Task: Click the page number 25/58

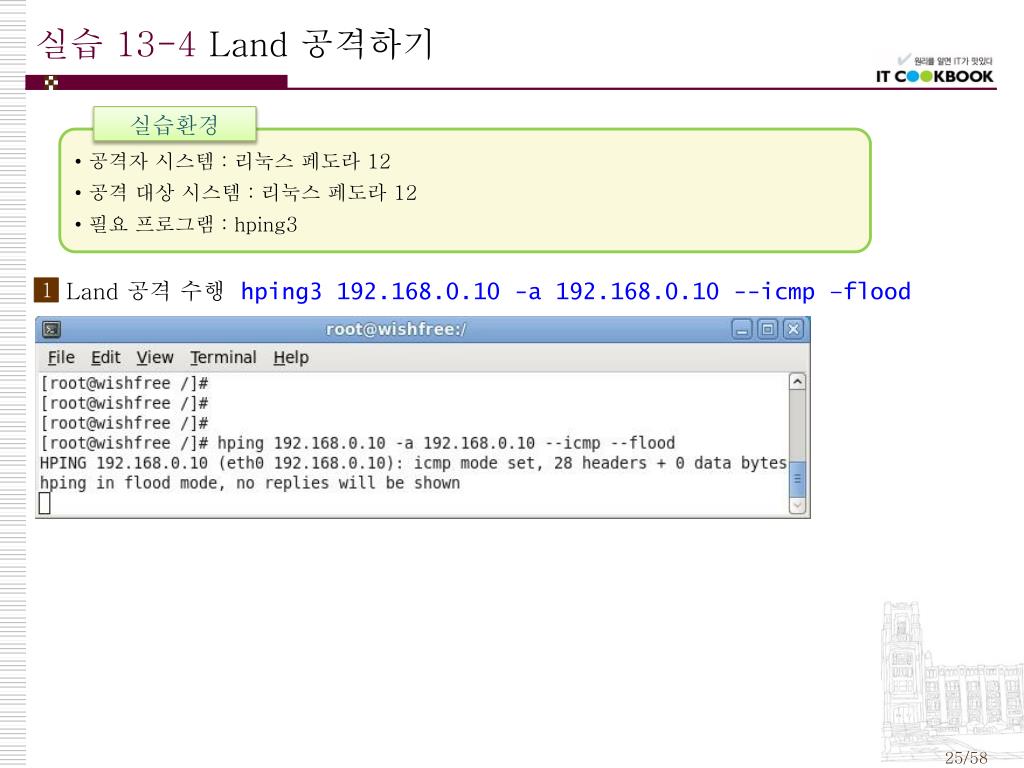Action: pos(966,758)
